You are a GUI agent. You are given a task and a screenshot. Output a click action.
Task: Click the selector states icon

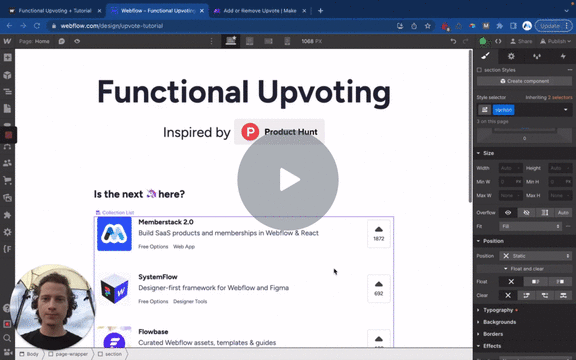pyautogui.click(x=485, y=110)
